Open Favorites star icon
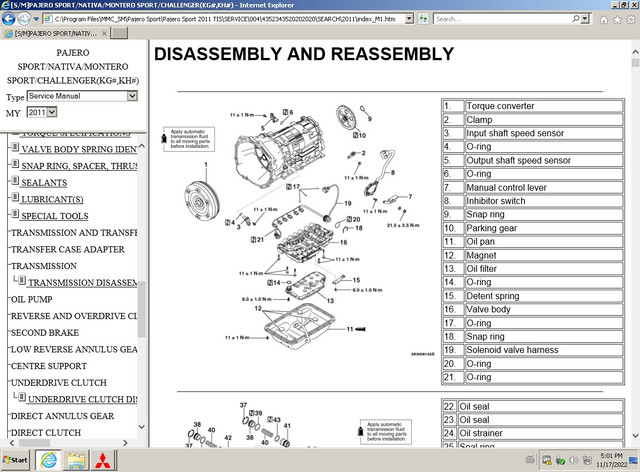This screenshot has width=640, height=472. click(617, 20)
